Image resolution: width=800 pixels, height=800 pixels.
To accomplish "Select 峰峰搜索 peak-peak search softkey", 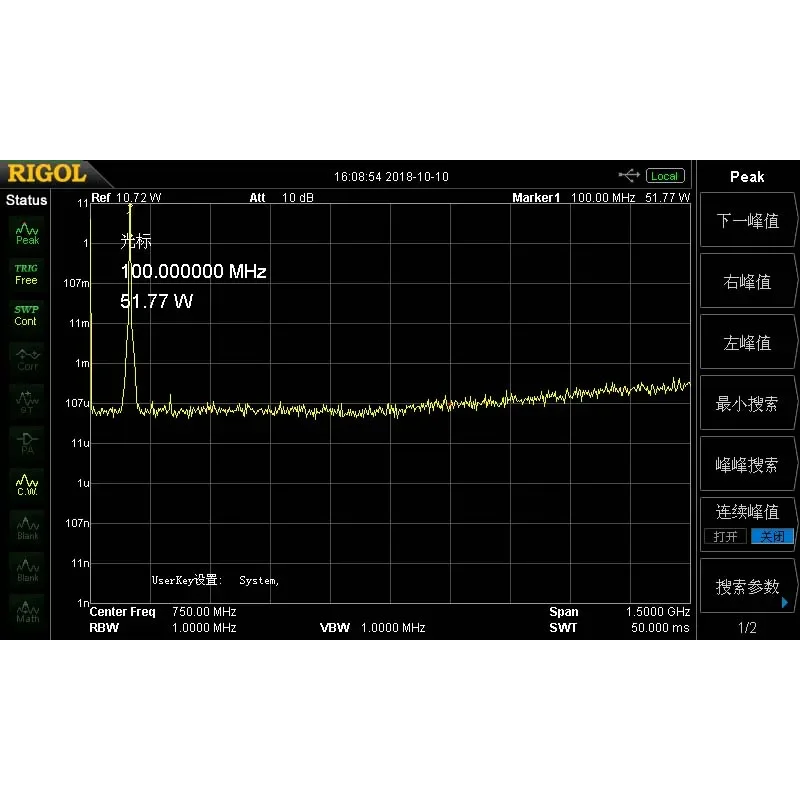I will pos(747,464).
